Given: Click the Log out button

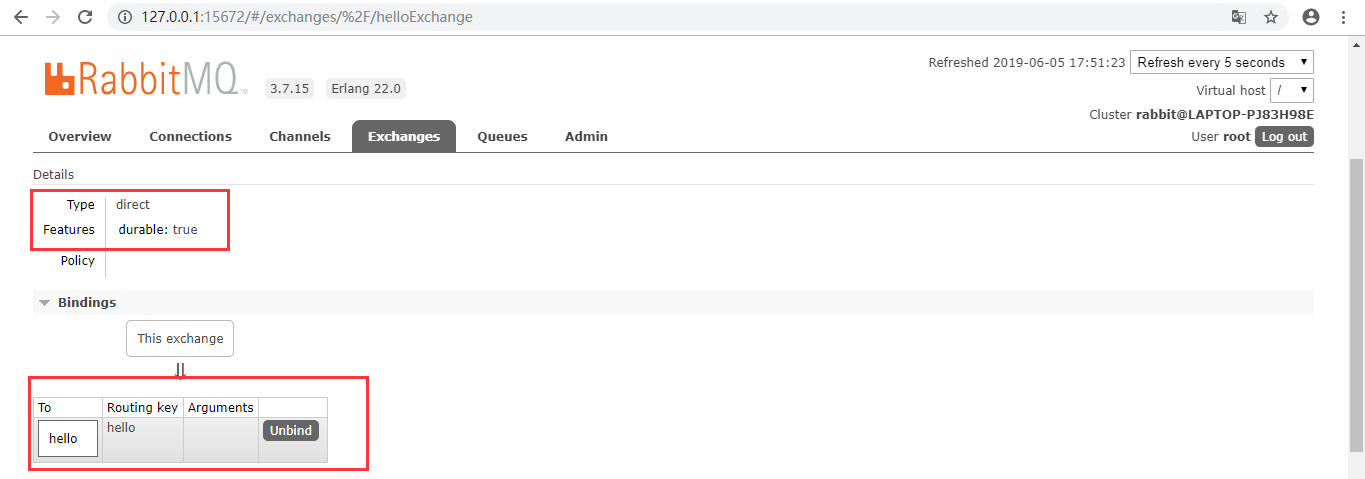Looking at the screenshot, I should 1284,136.
